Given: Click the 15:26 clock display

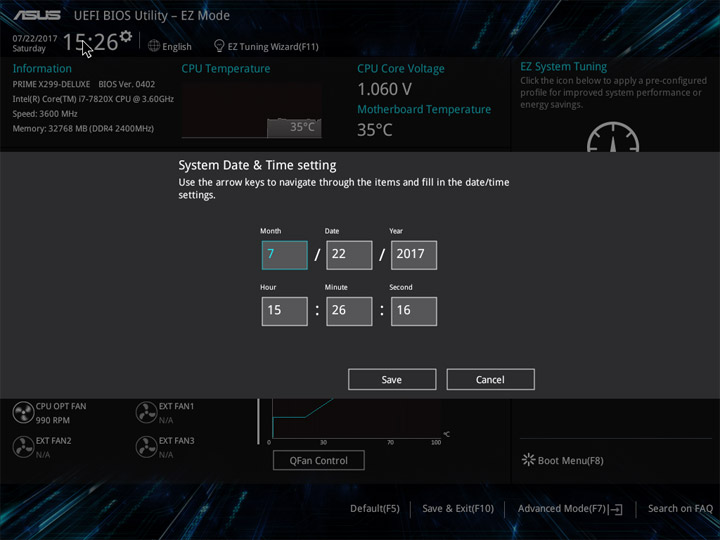Looking at the screenshot, I should click(90, 42).
